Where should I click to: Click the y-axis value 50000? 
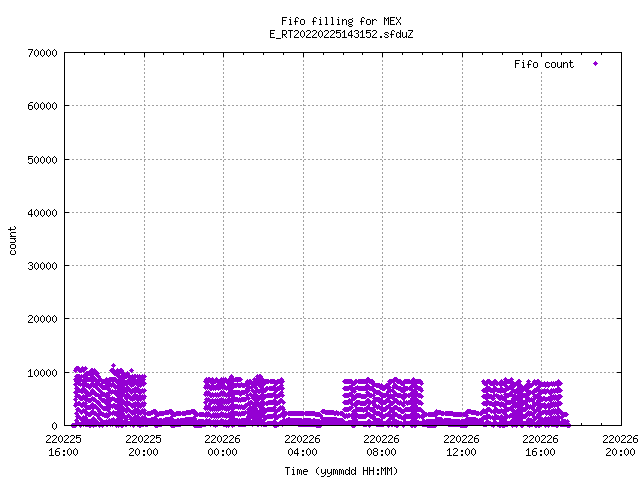[42, 160]
